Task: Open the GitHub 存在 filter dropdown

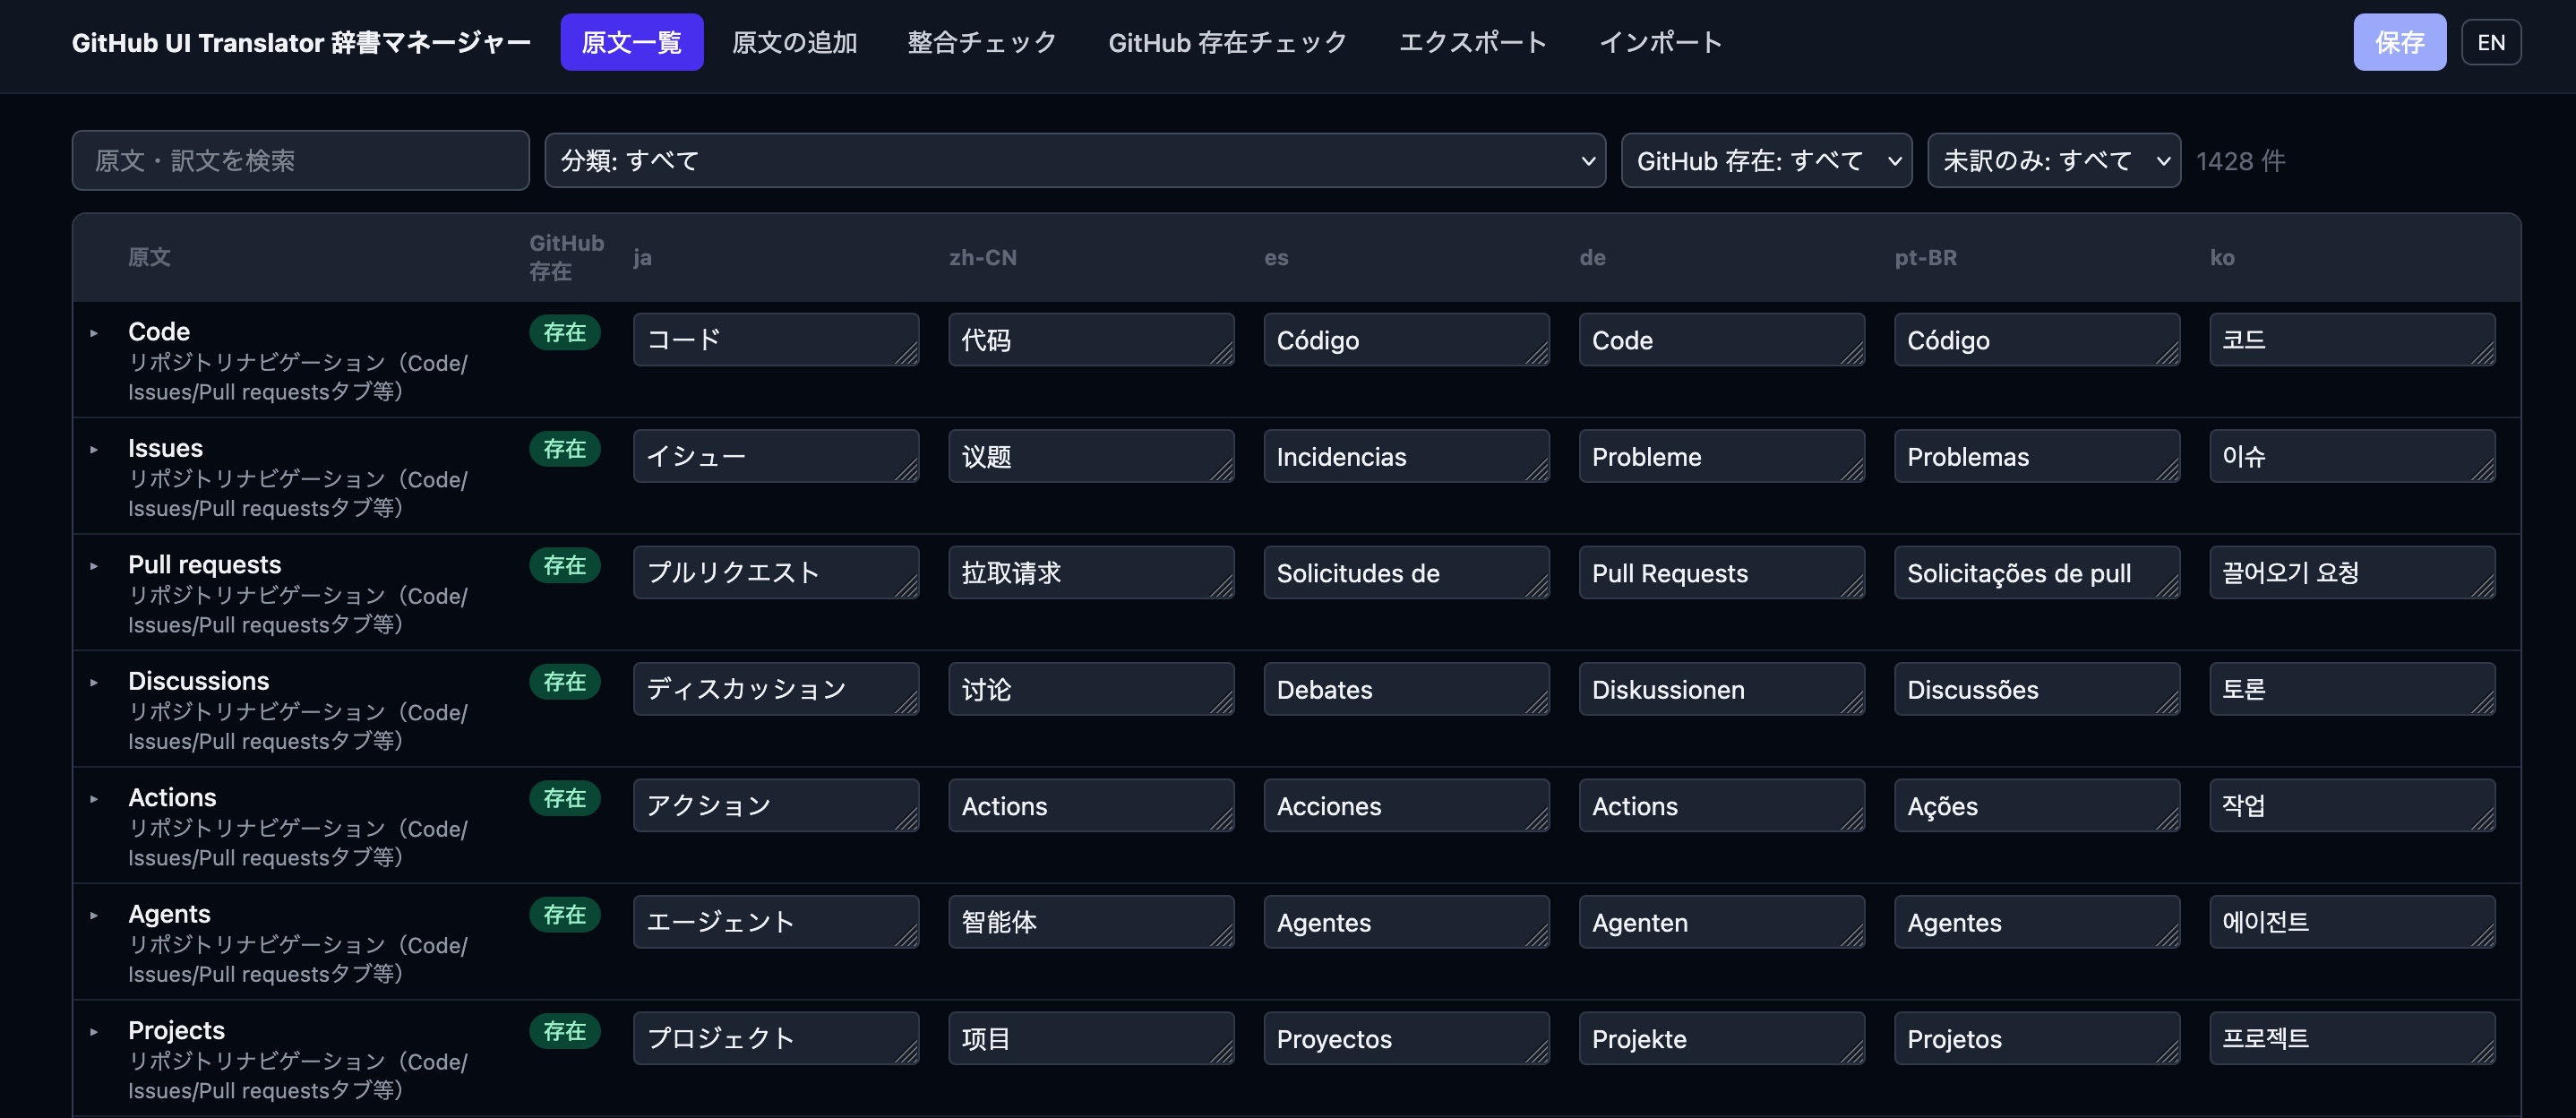Action: pyautogui.click(x=1766, y=160)
